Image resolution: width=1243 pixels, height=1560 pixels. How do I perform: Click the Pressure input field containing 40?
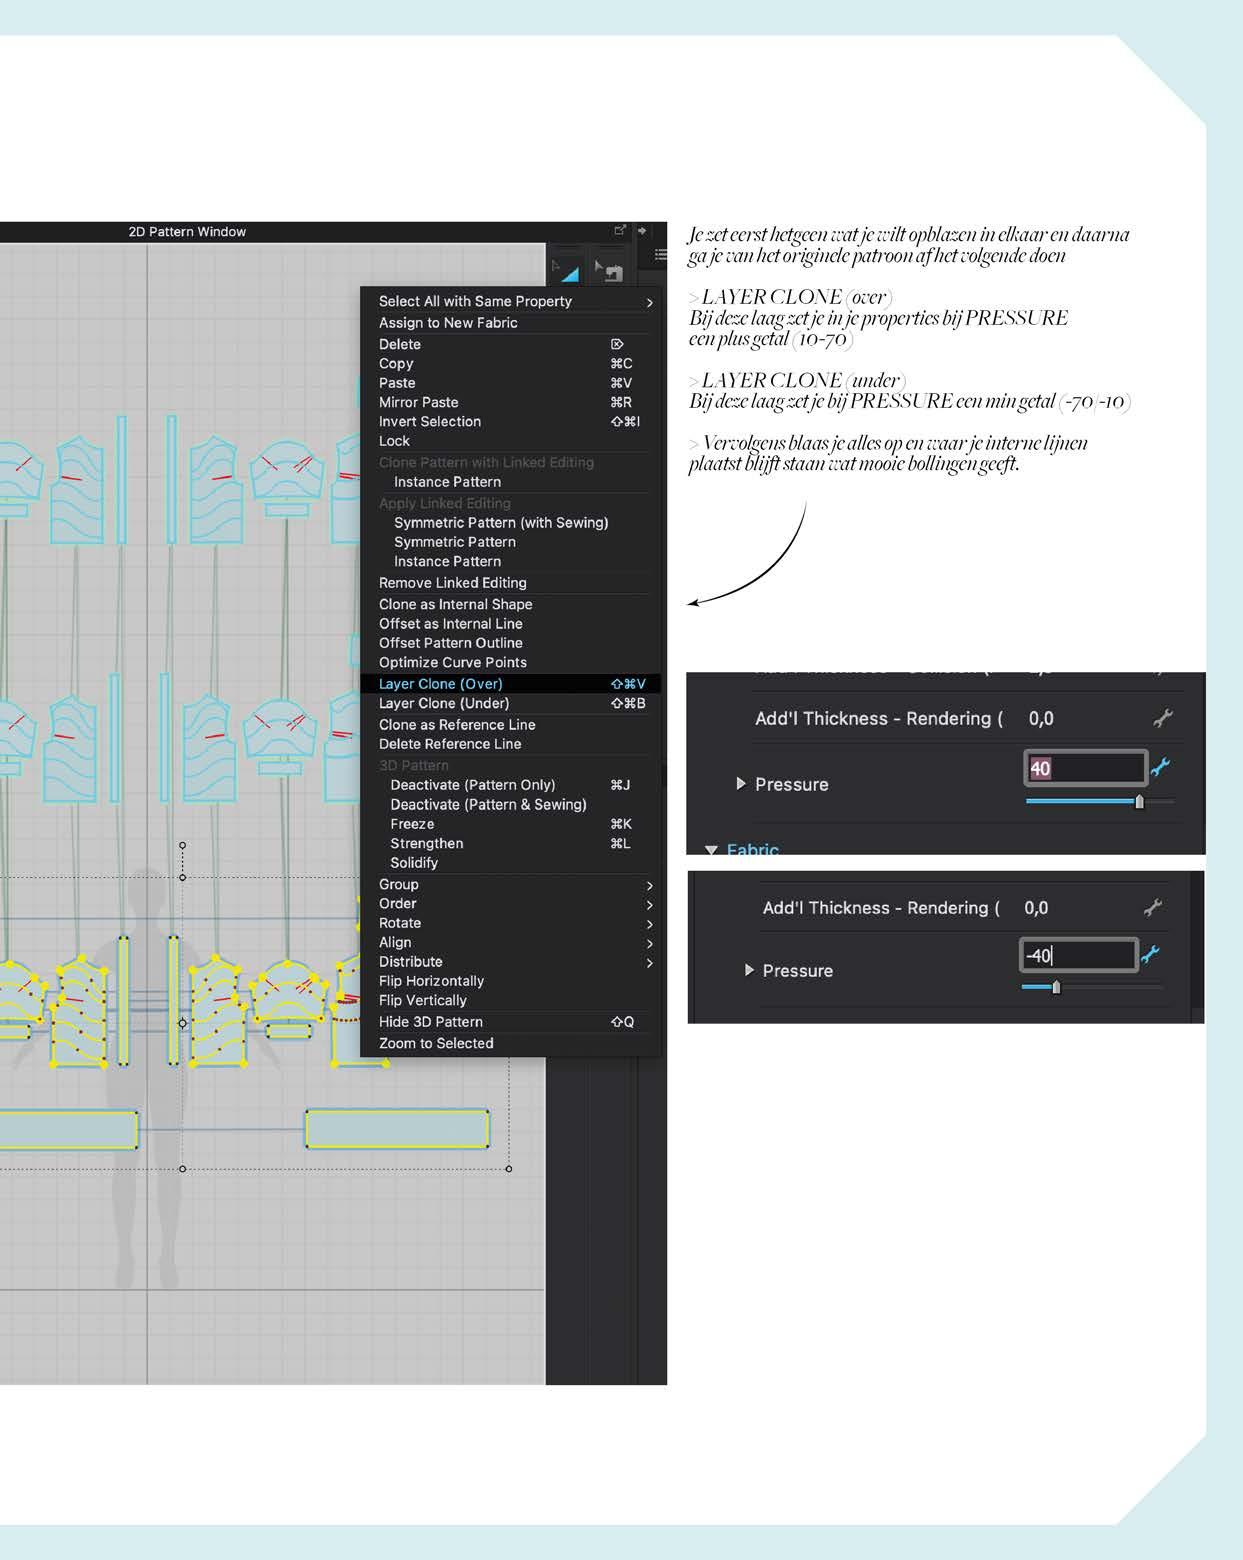point(1085,768)
